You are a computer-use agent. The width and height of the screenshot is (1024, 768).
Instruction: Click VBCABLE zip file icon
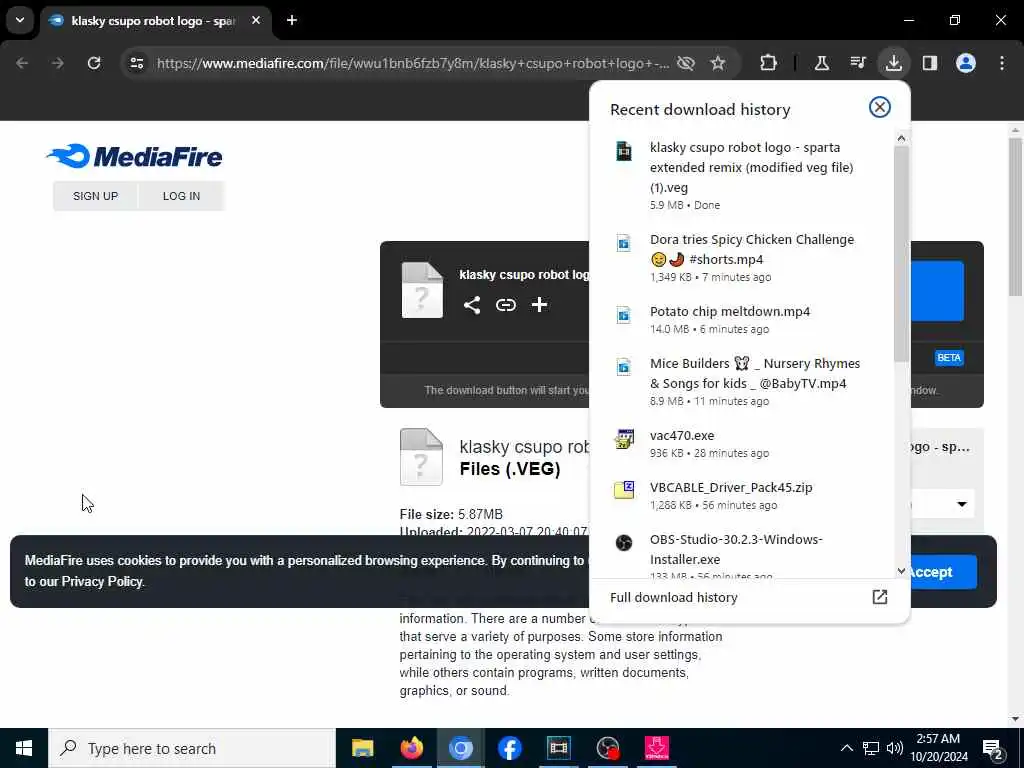pyautogui.click(x=624, y=490)
